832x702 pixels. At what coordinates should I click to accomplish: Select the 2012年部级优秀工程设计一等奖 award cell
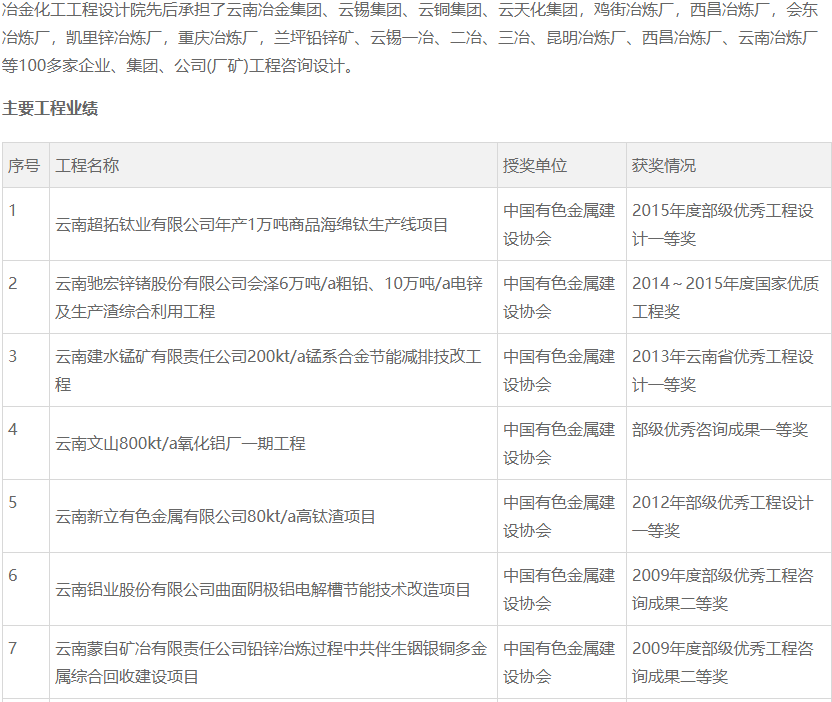point(722,516)
